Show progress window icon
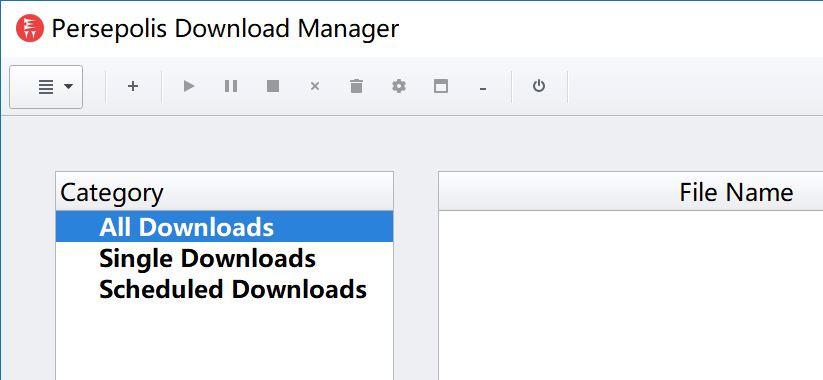Screen dimensions: 823x380 [x=441, y=86]
